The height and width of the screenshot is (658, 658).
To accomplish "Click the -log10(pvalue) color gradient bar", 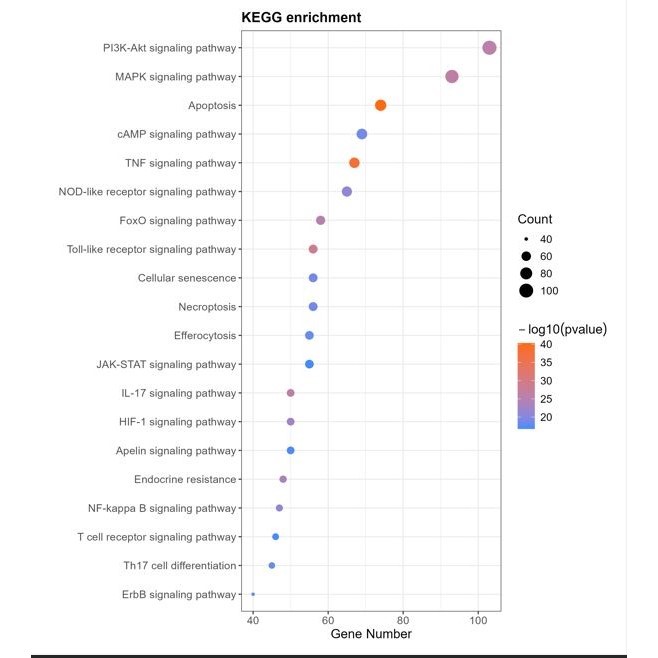I will pyautogui.click(x=526, y=386).
